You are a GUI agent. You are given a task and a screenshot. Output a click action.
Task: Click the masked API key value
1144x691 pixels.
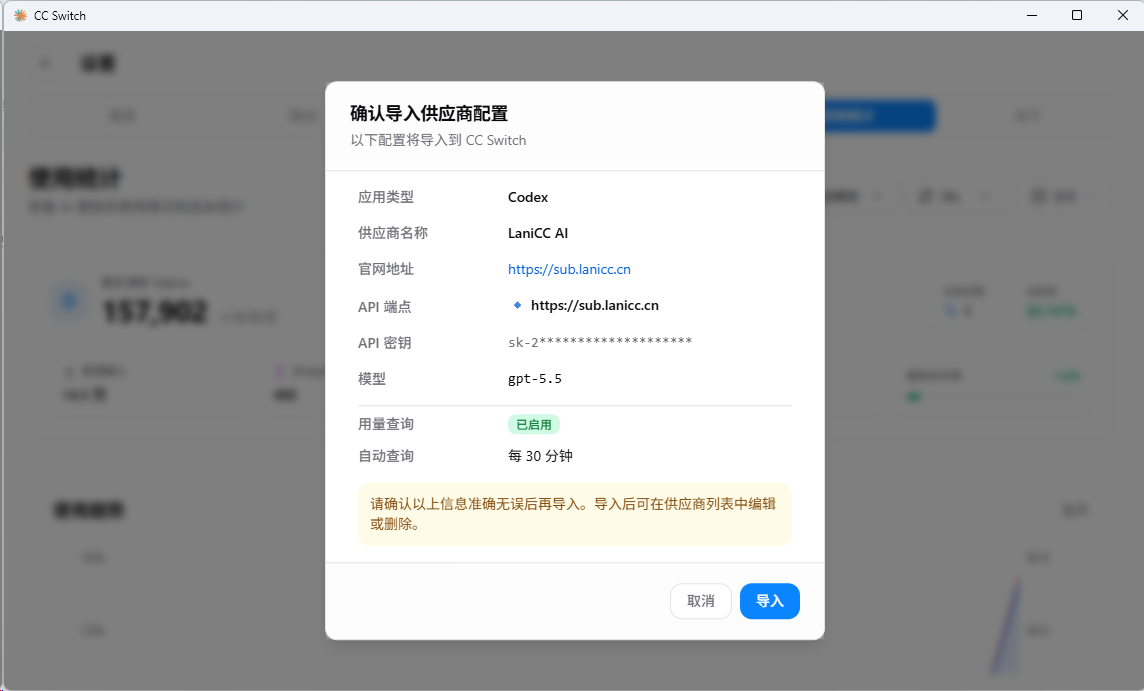click(x=600, y=342)
